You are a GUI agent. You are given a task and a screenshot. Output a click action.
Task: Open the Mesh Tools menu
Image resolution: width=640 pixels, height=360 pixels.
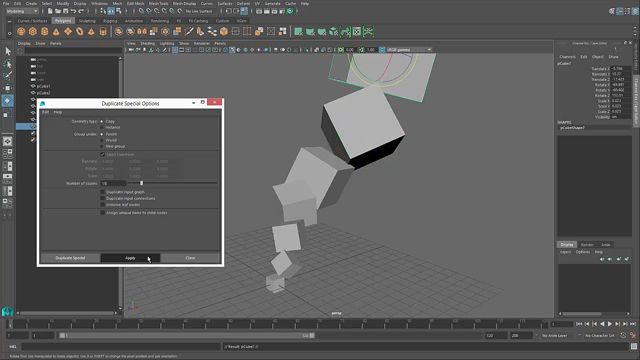tap(158, 3)
